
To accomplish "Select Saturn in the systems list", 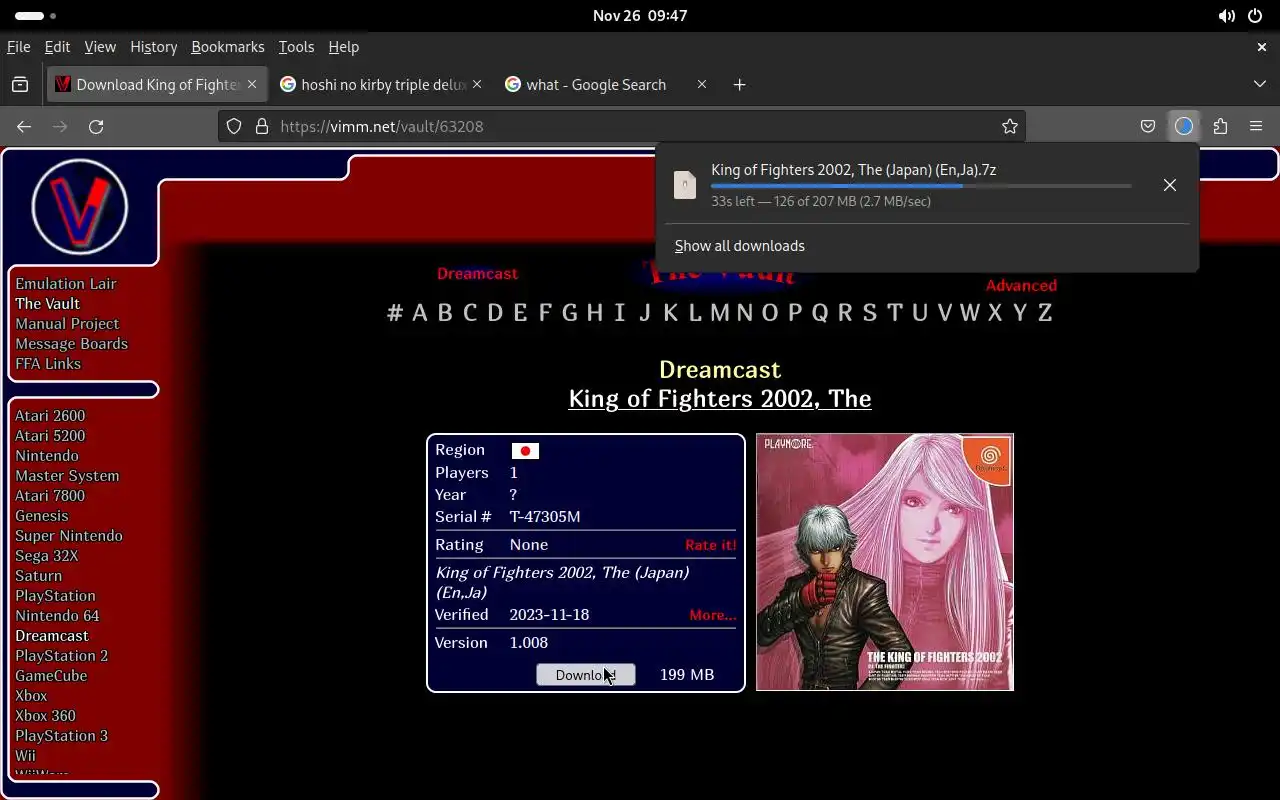I will pos(38,576).
